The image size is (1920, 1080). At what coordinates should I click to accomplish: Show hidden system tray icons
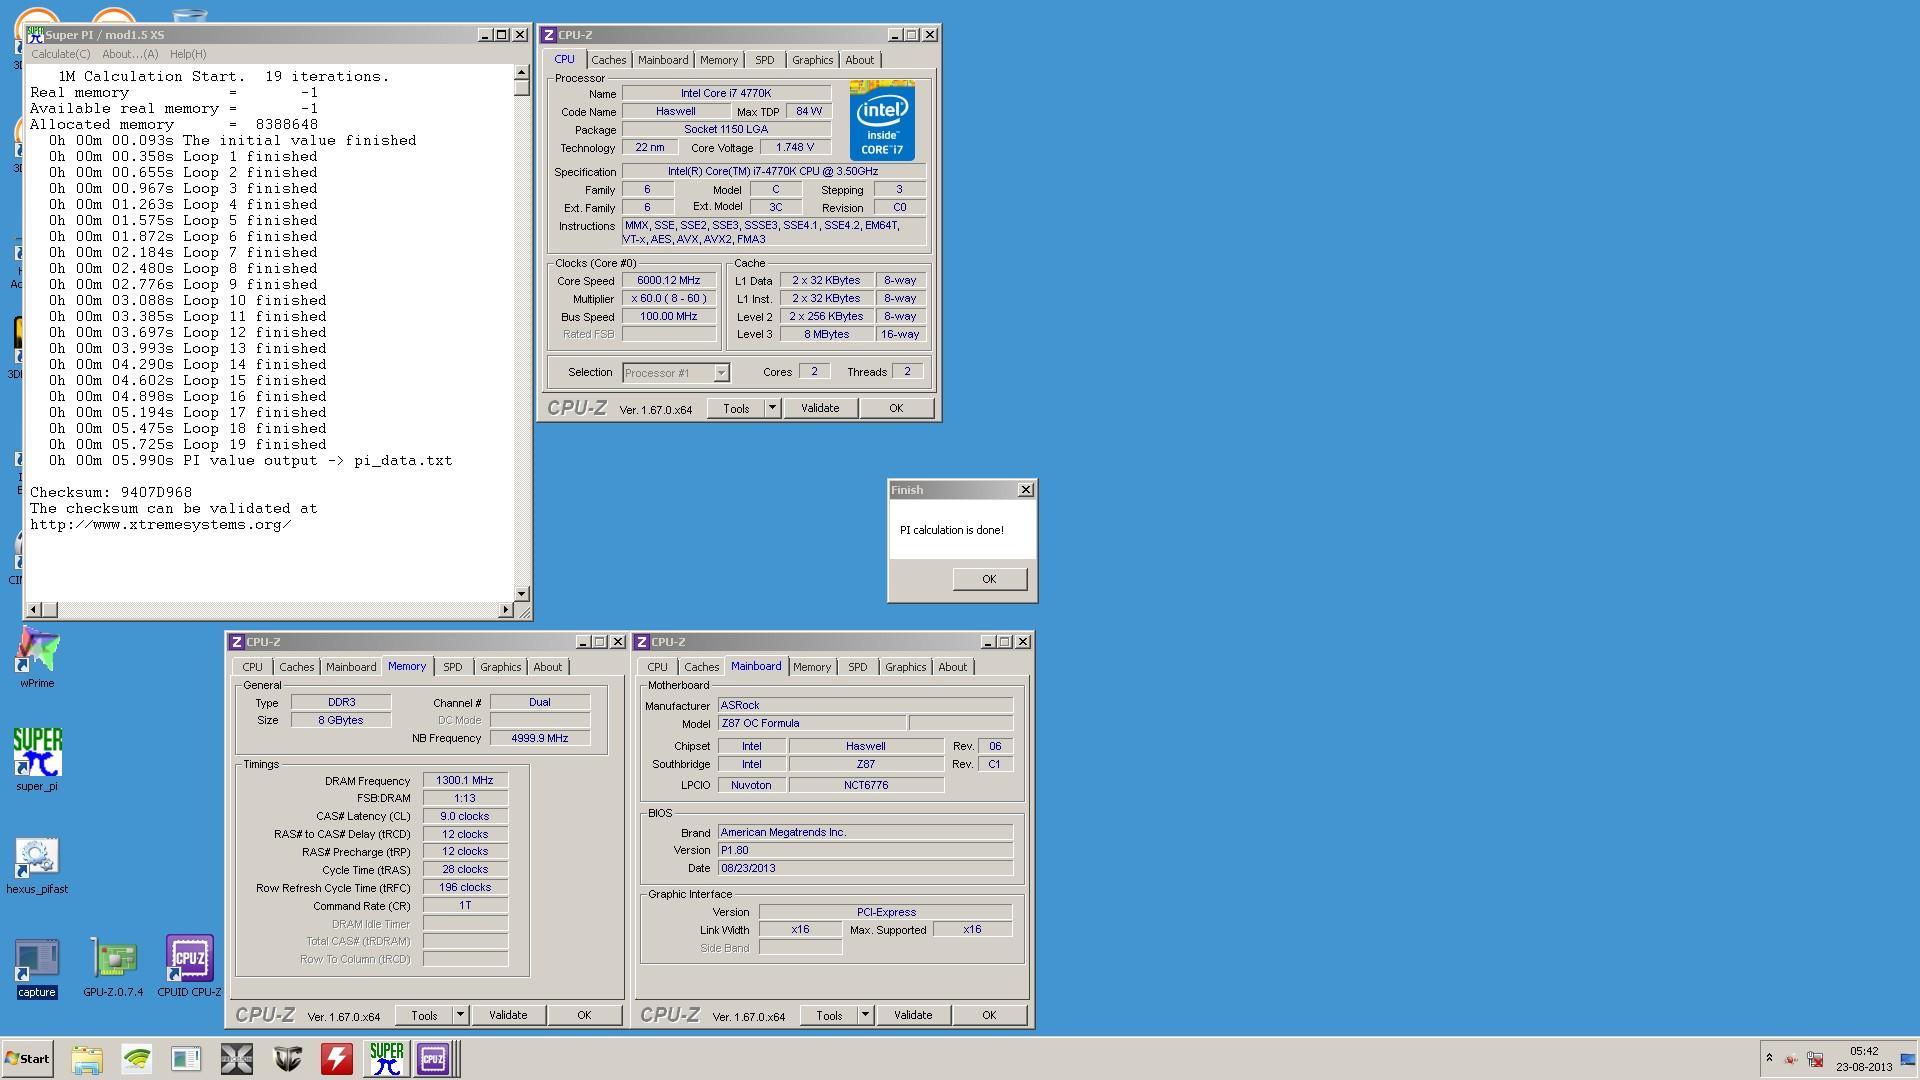click(1769, 1059)
